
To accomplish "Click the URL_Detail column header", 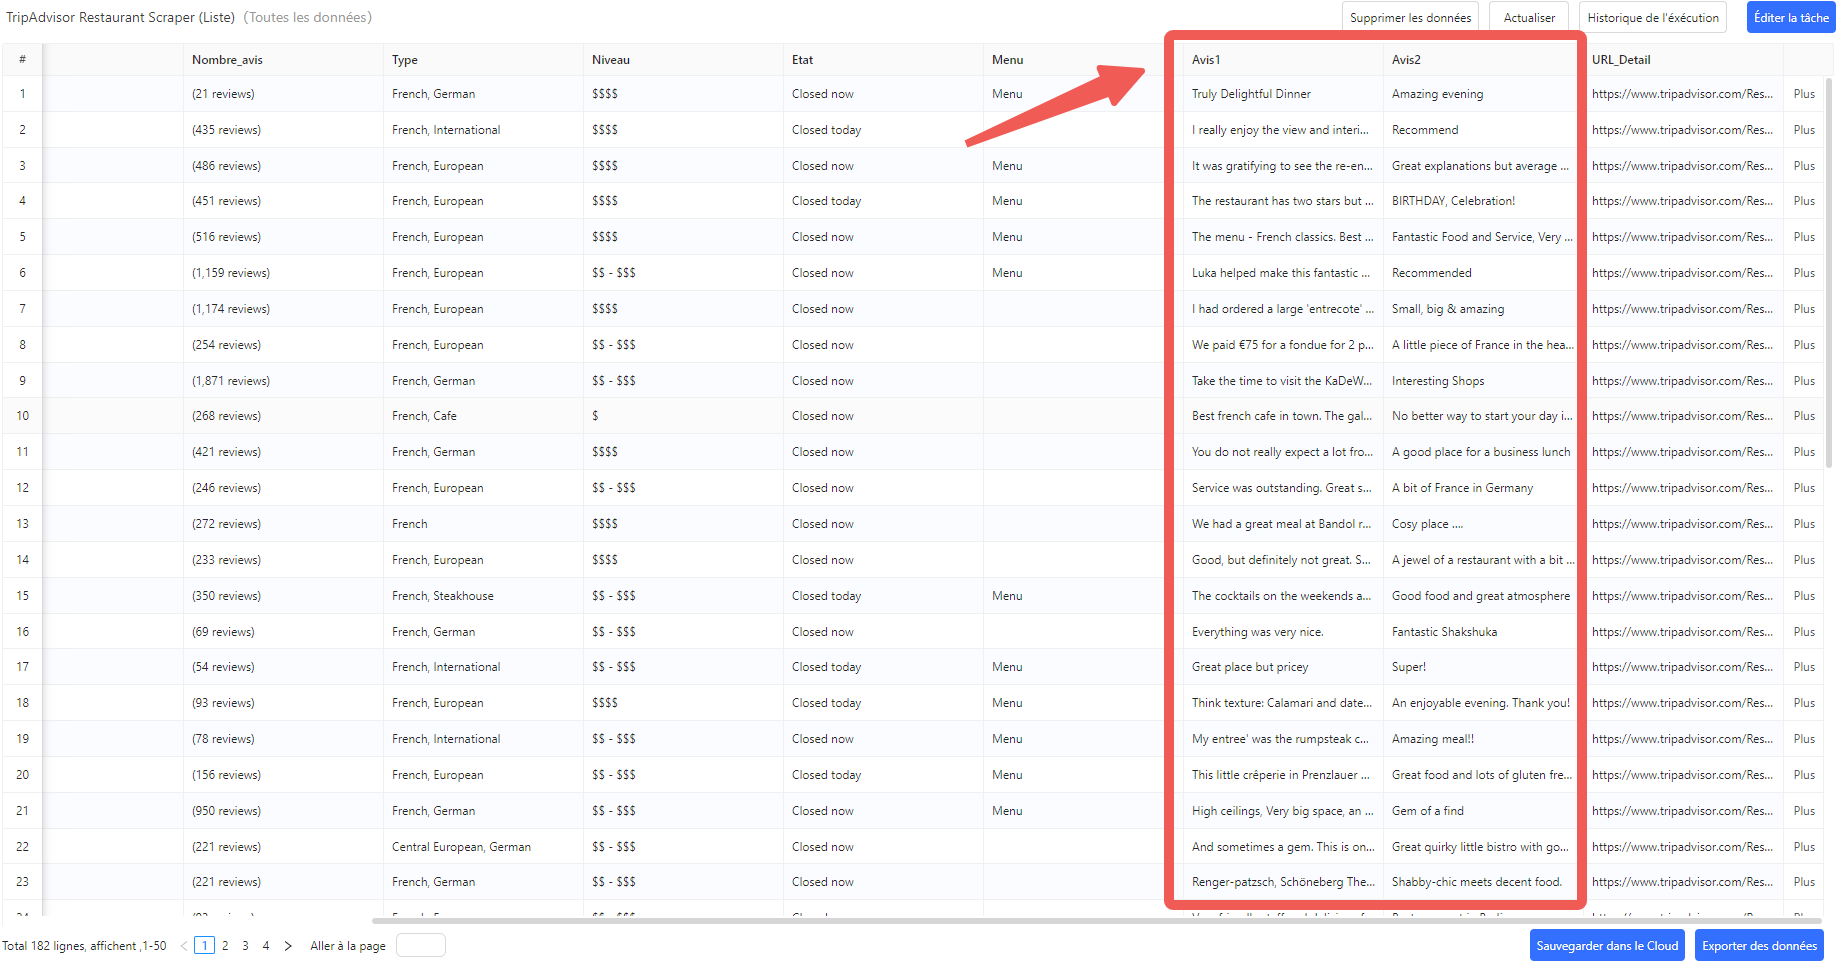I will pos(1621,60).
